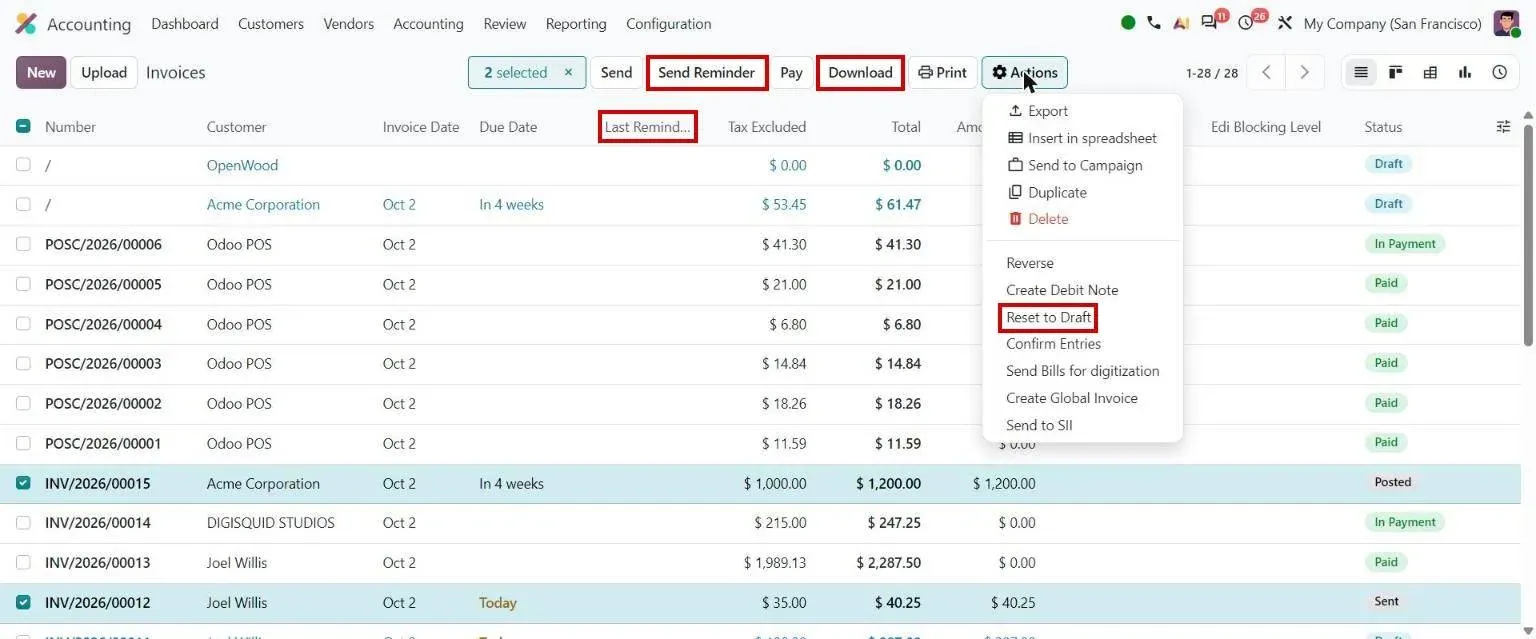Open the phone VoIP icon
Image resolution: width=1536 pixels, height=639 pixels.
1154,23
